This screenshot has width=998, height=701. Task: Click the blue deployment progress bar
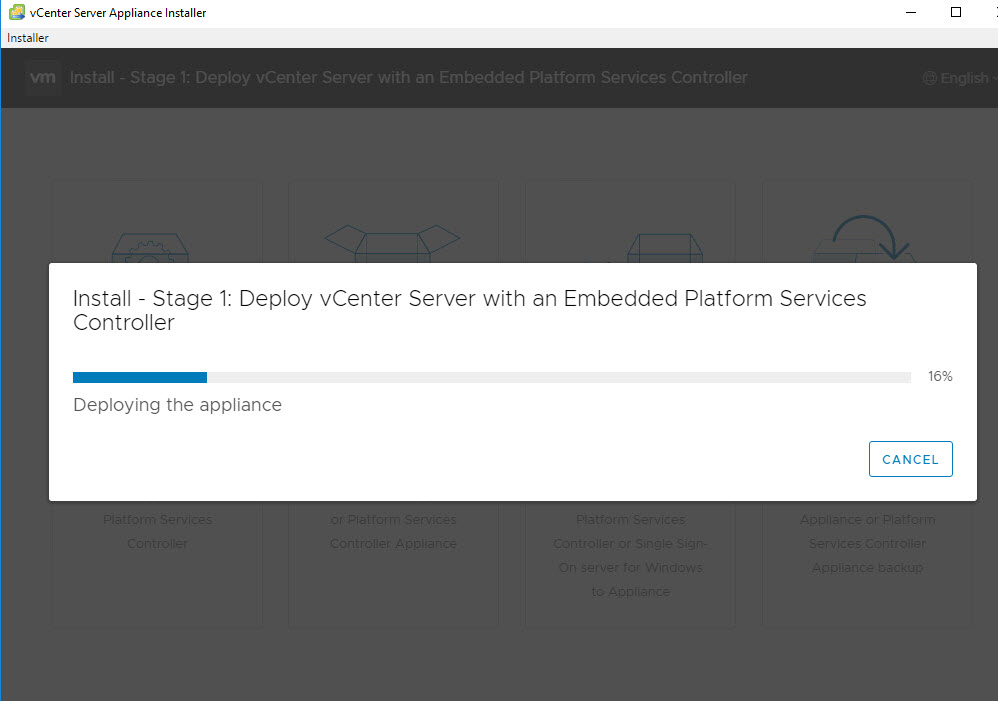coord(140,377)
